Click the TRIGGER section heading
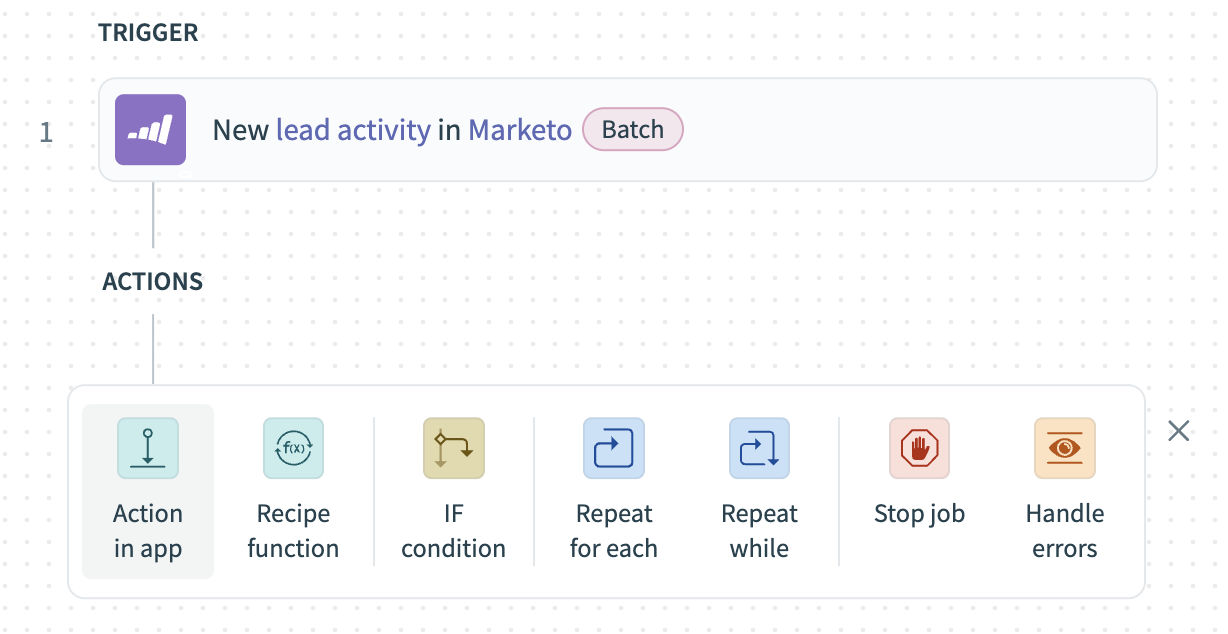Viewport: 1228px width, 634px height. (x=148, y=32)
